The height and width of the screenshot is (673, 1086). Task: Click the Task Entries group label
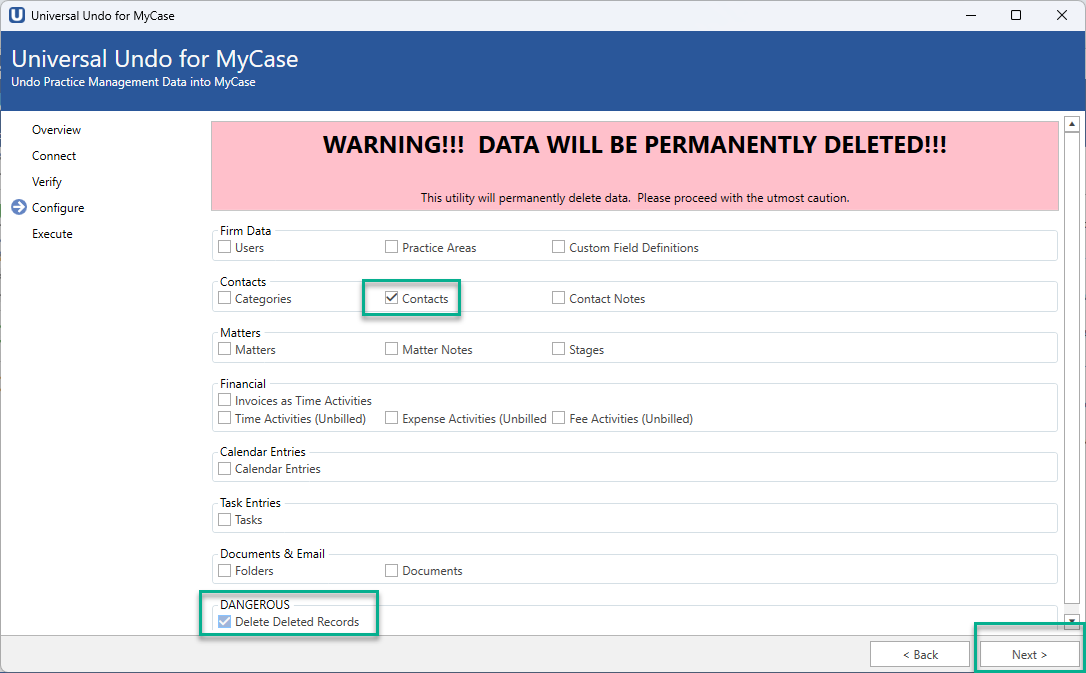coord(250,503)
